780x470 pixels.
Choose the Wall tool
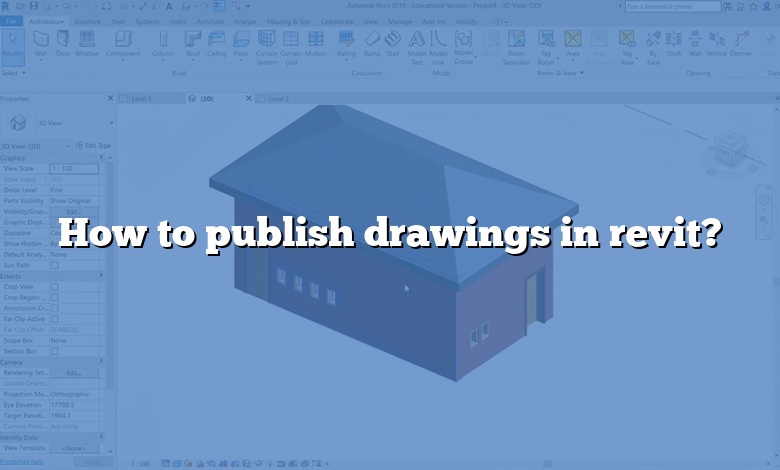pos(41,44)
